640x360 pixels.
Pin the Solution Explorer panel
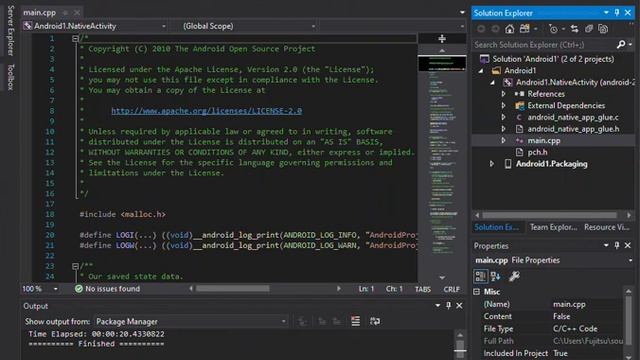coord(617,13)
